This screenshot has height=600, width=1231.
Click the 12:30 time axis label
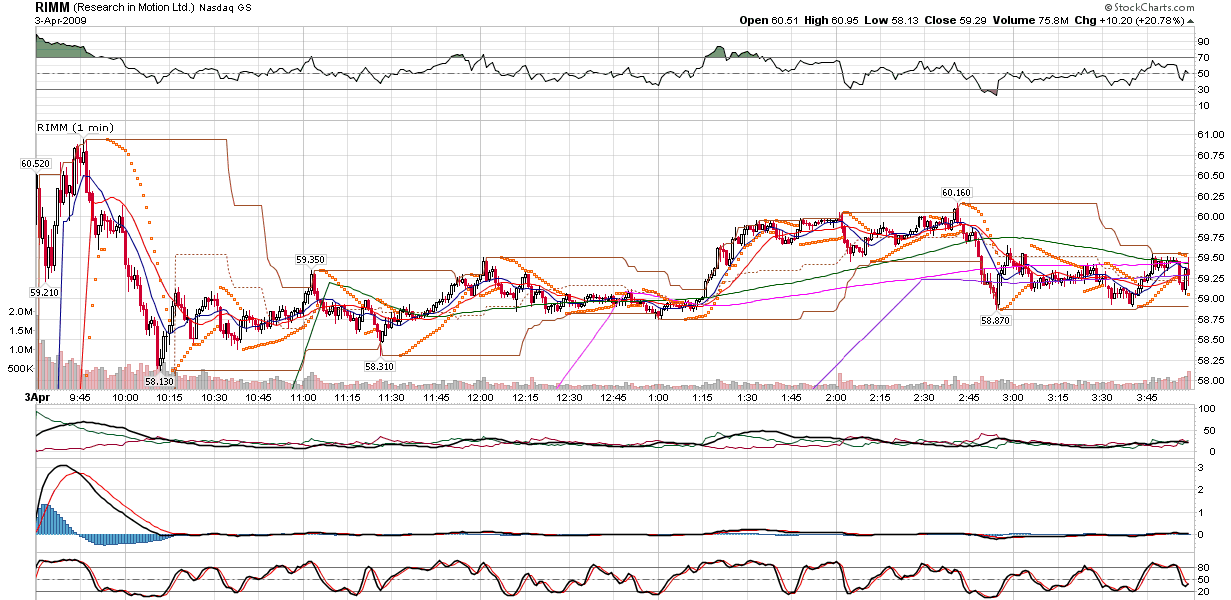tap(570, 397)
